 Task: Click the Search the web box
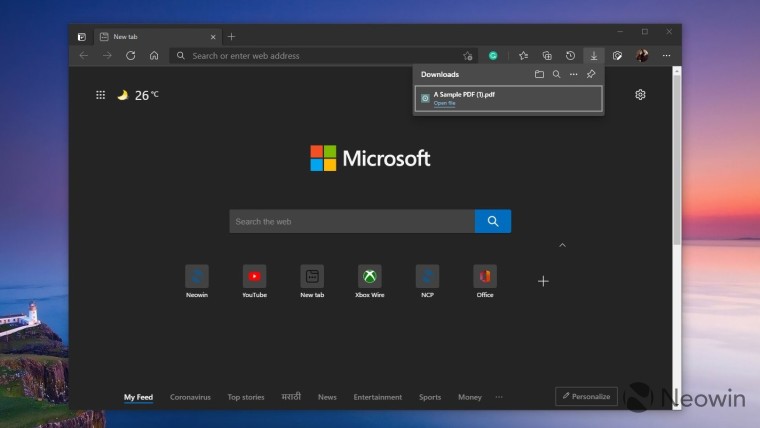click(x=352, y=222)
